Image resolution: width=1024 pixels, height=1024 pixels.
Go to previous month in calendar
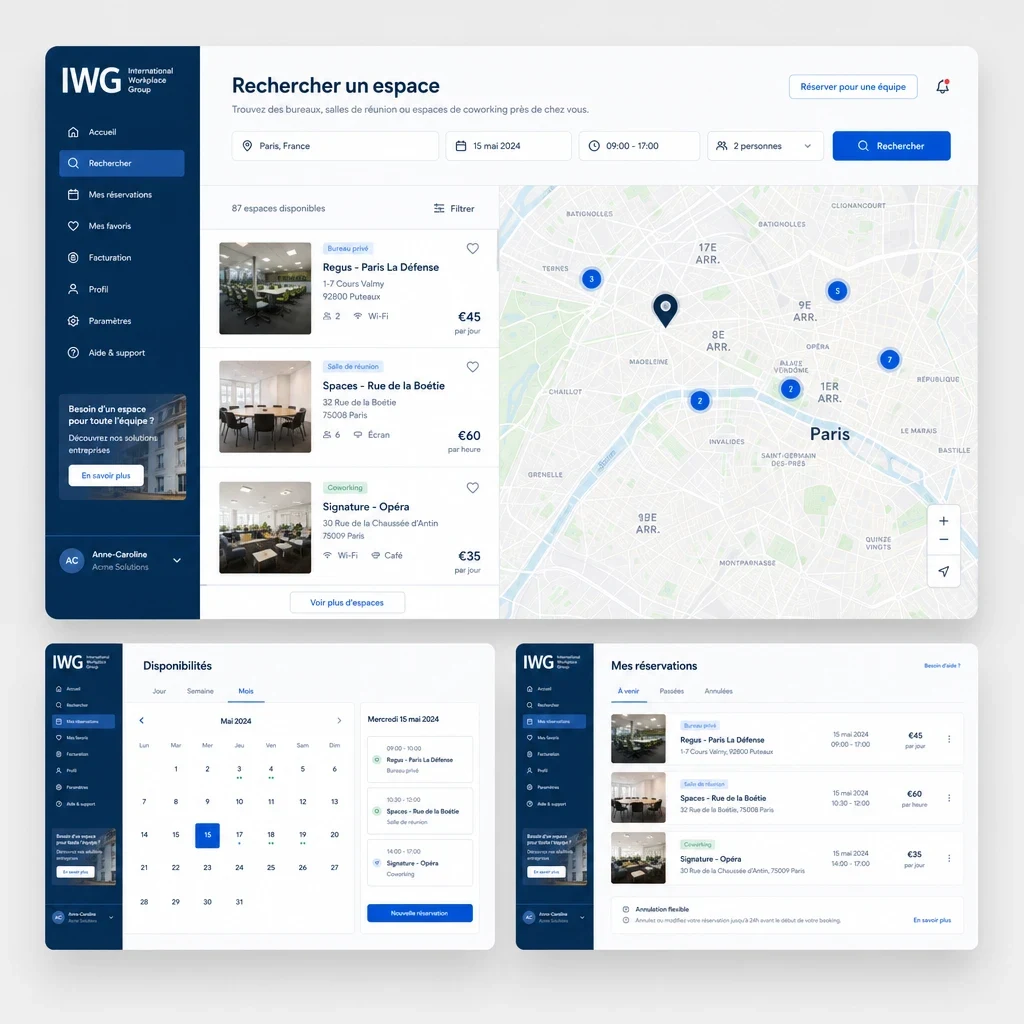pos(142,720)
